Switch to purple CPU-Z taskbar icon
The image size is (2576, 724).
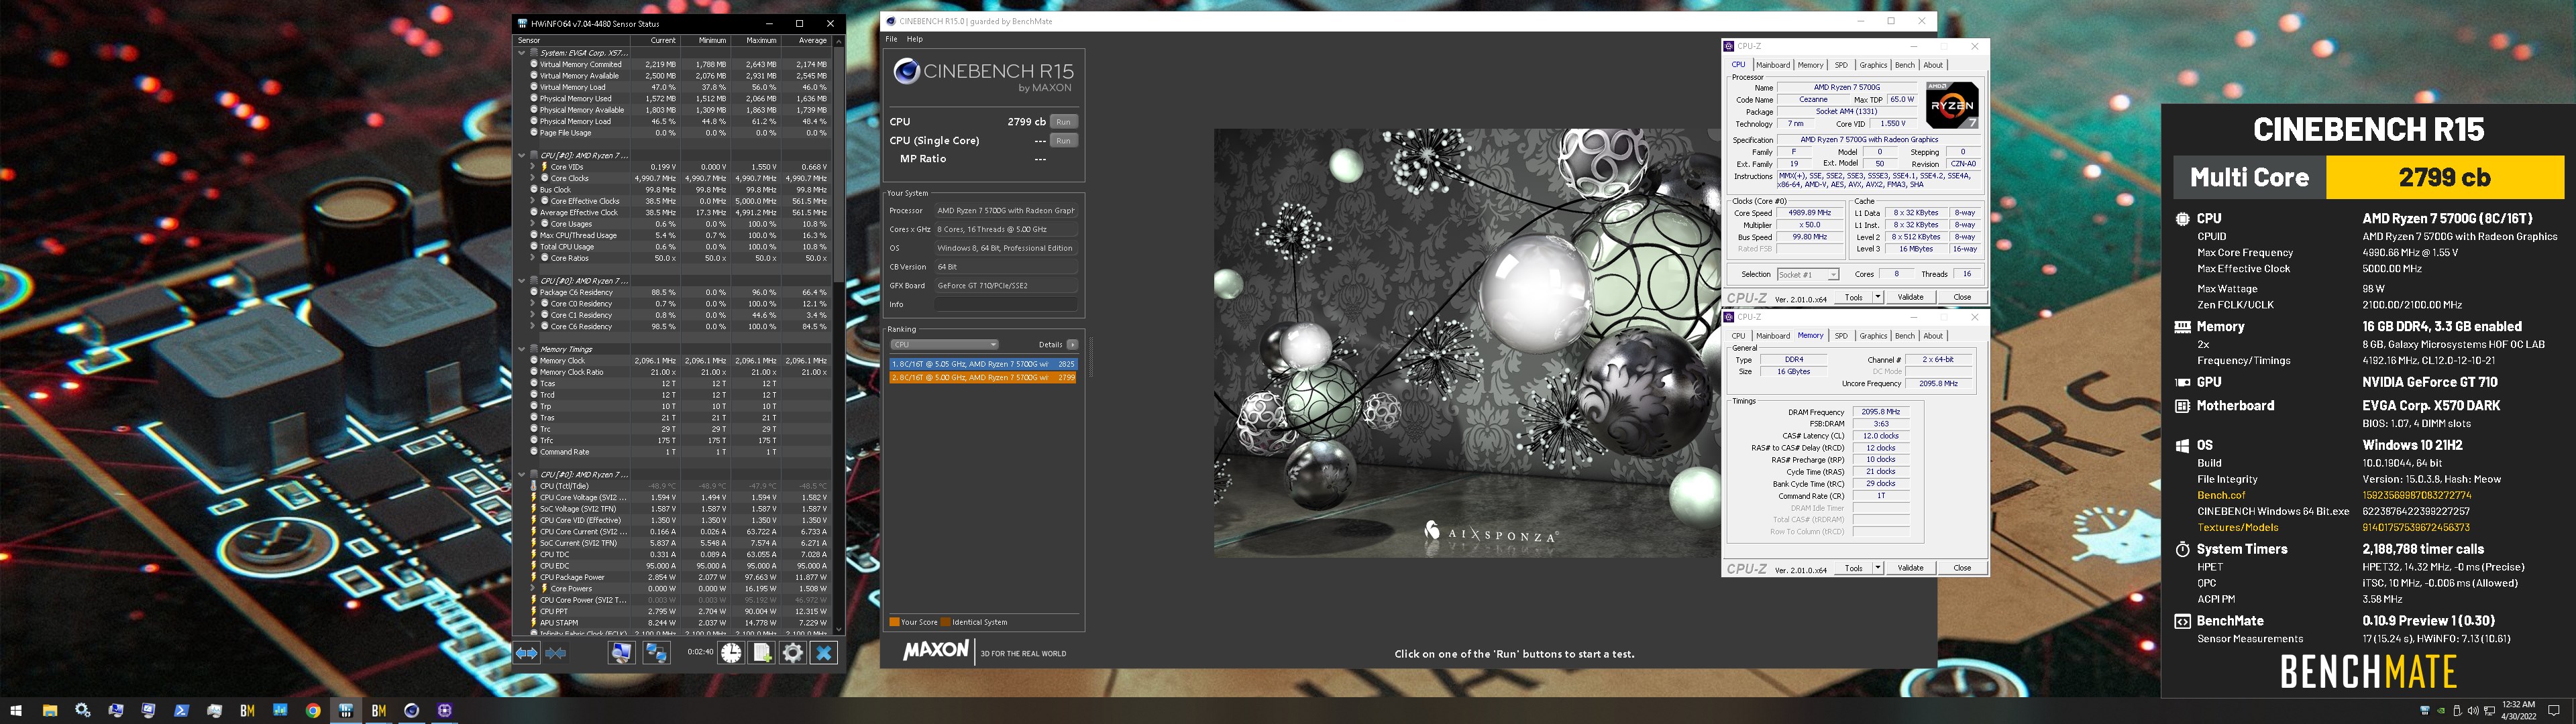pyautogui.click(x=444, y=711)
